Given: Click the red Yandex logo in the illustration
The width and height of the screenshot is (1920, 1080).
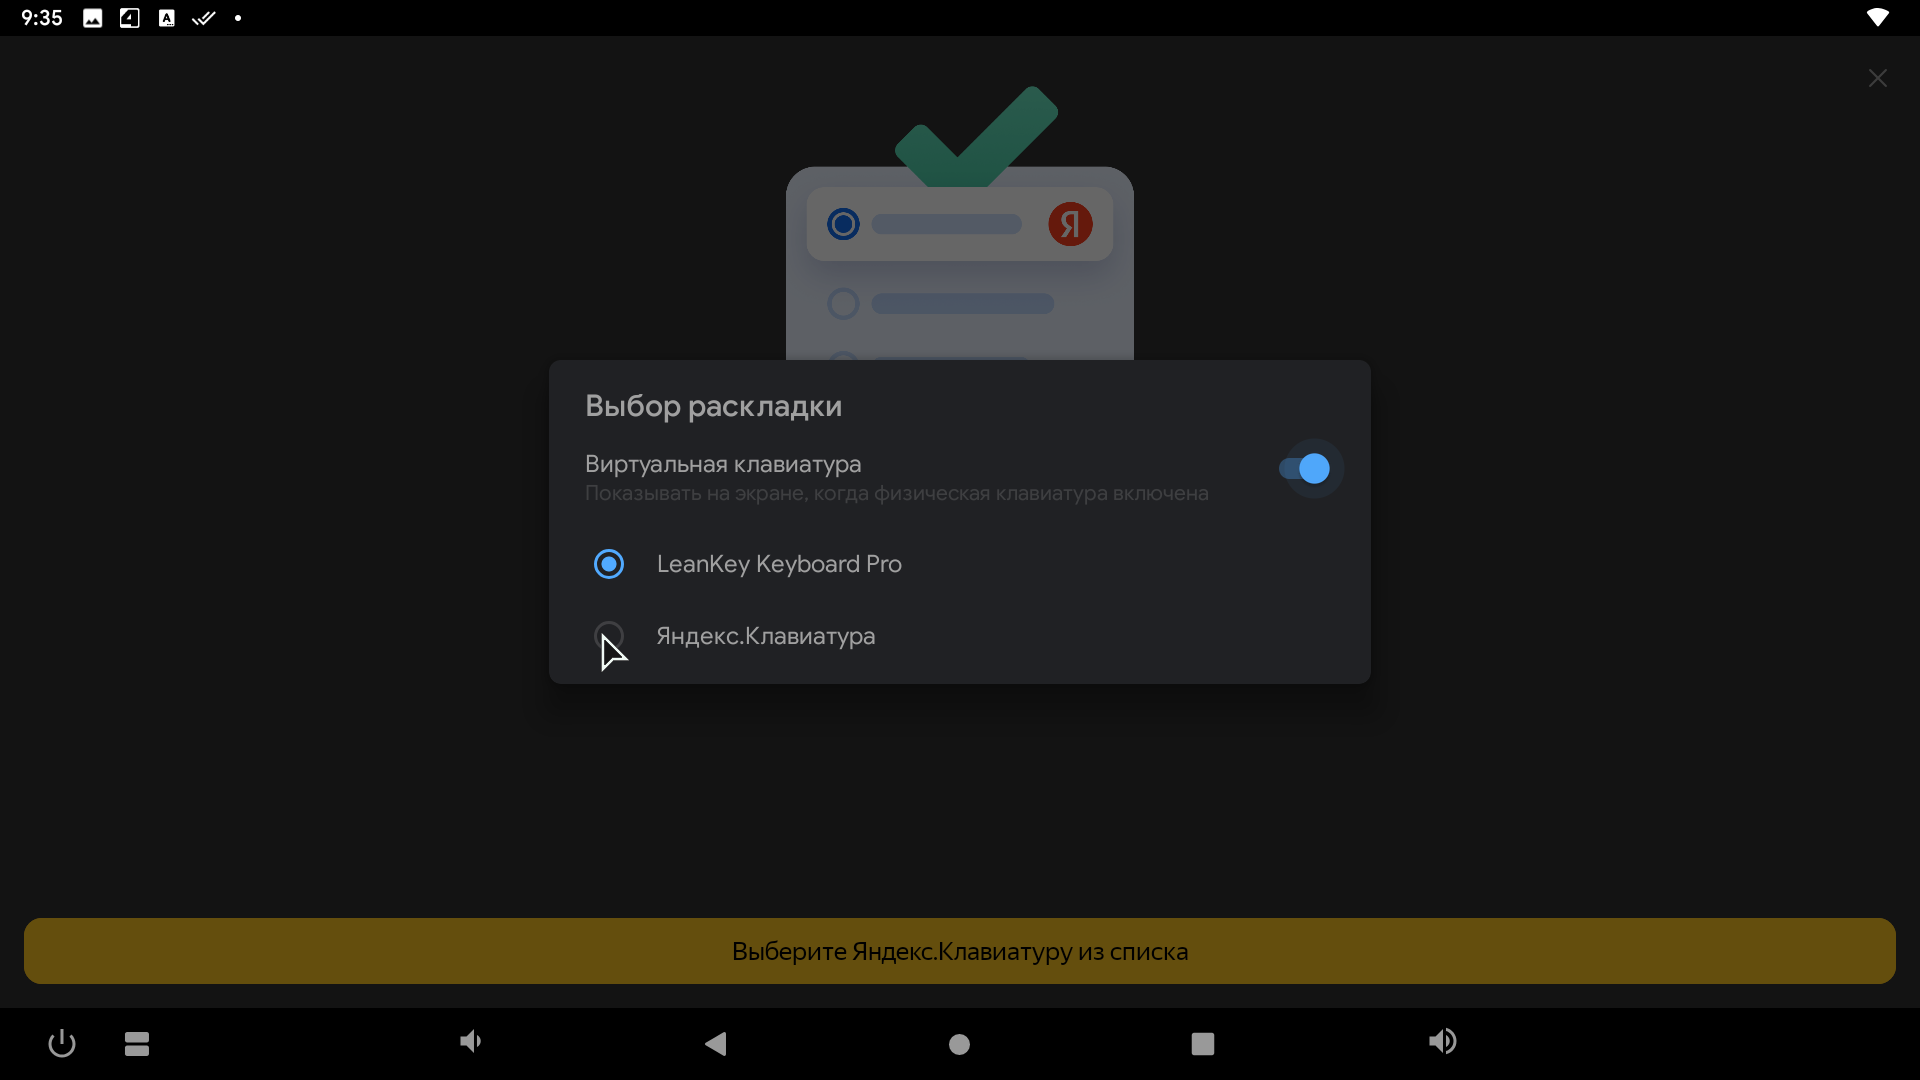Looking at the screenshot, I should (1070, 224).
